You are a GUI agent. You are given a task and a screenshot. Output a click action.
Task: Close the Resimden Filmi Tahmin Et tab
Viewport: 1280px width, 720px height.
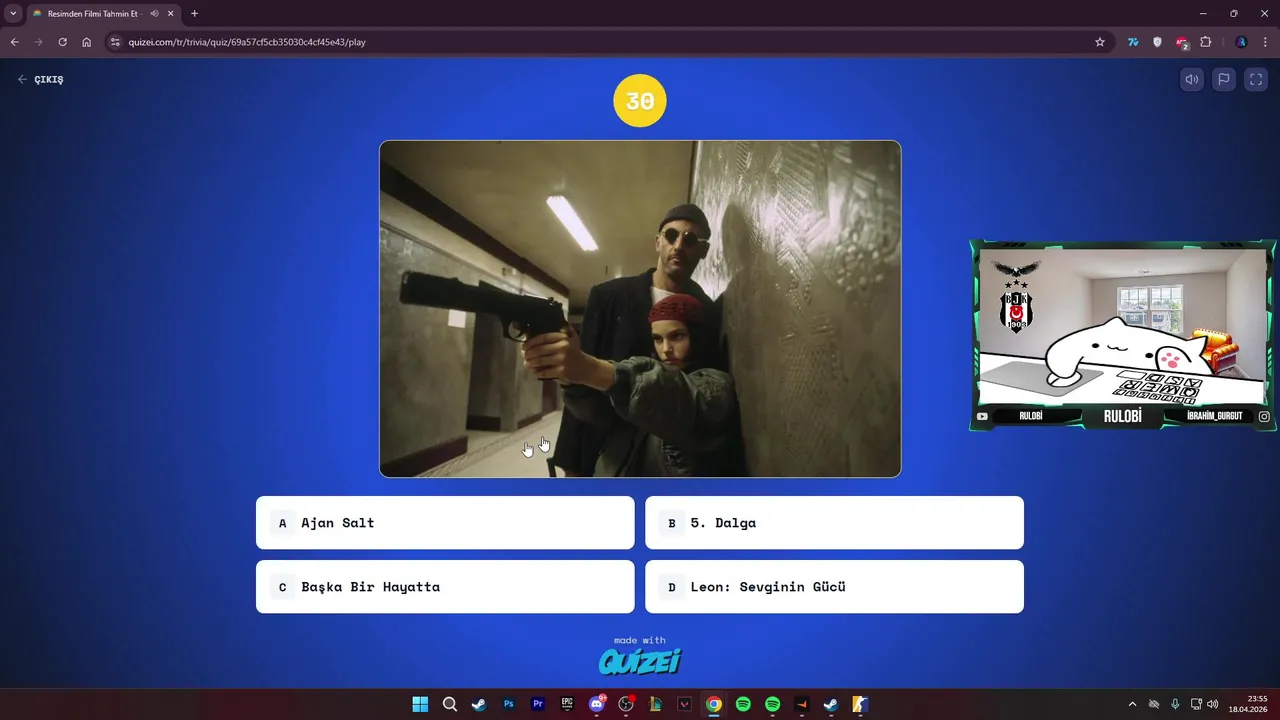[171, 14]
